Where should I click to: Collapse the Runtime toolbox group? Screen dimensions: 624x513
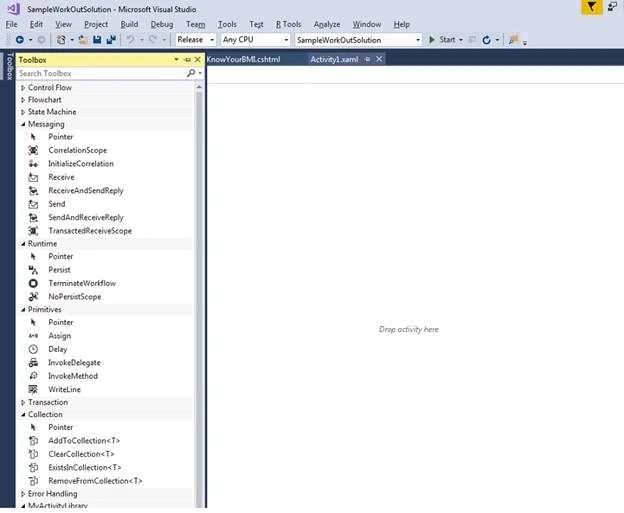pos(23,244)
